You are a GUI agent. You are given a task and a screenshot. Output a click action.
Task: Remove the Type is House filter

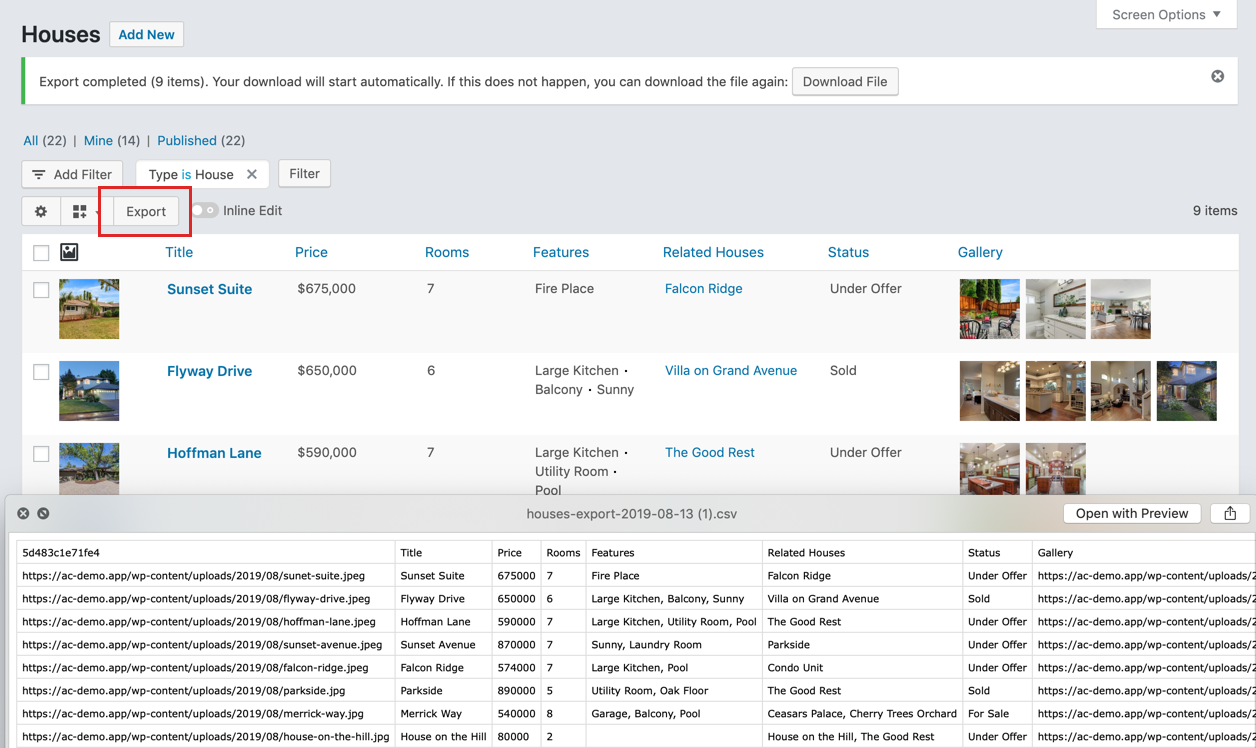tap(252, 174)
